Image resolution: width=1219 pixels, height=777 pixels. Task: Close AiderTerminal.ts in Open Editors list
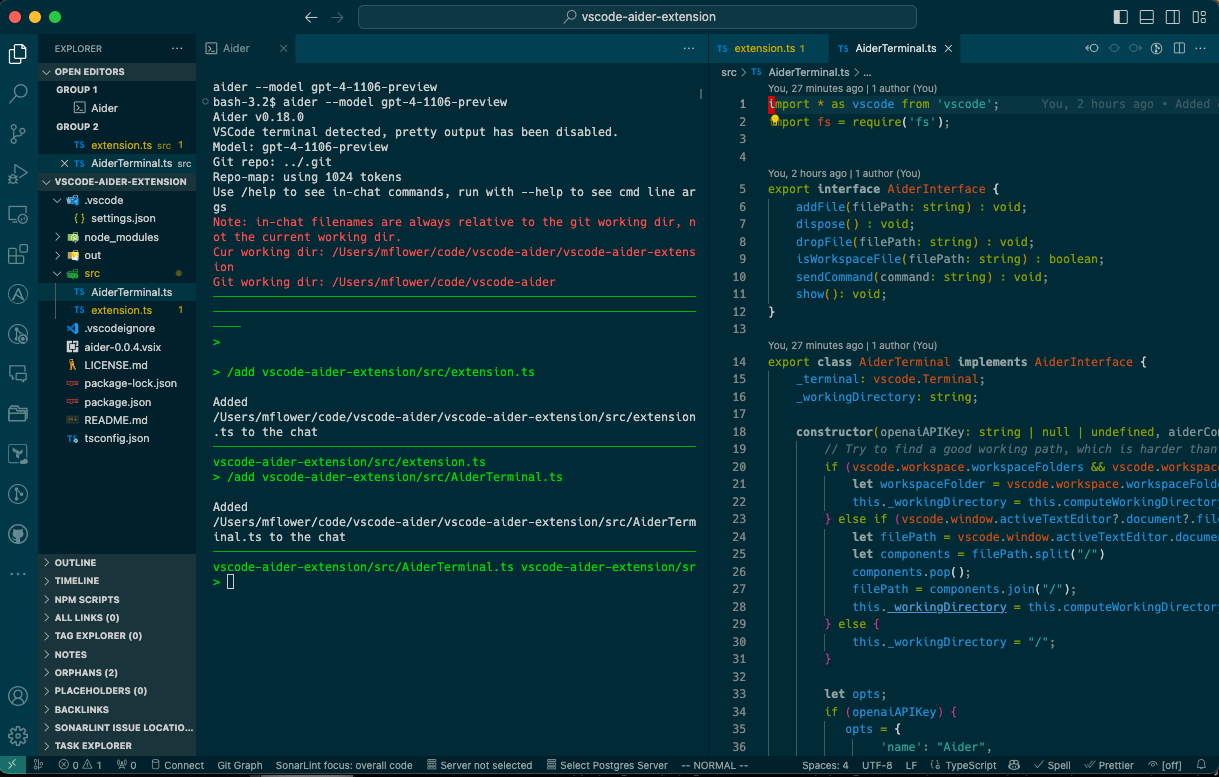coord(65,163)
